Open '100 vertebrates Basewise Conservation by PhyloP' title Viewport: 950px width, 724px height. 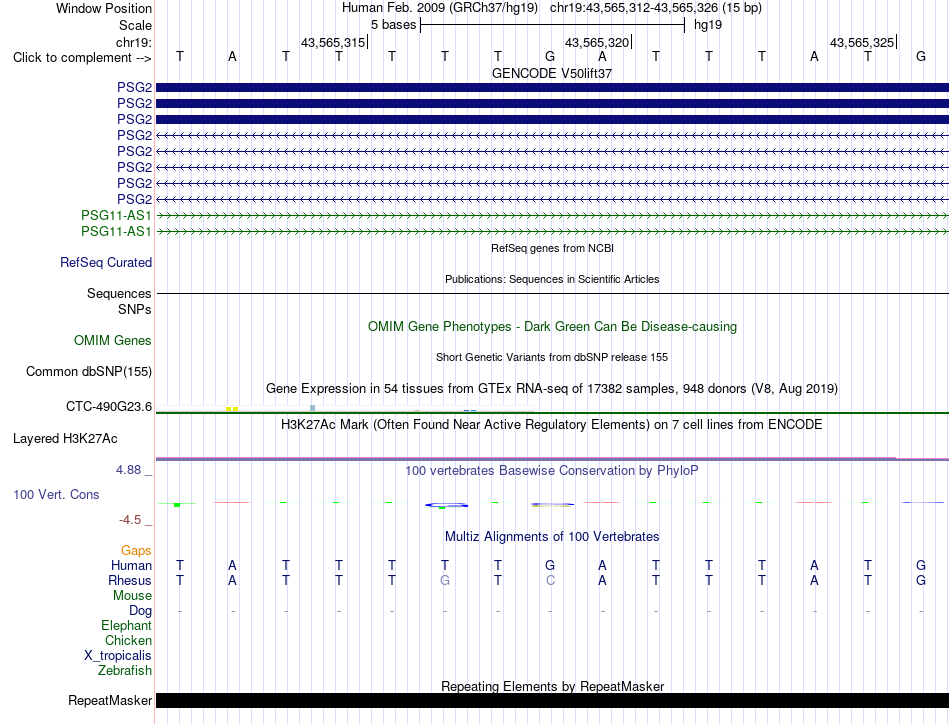coord(552,471)
